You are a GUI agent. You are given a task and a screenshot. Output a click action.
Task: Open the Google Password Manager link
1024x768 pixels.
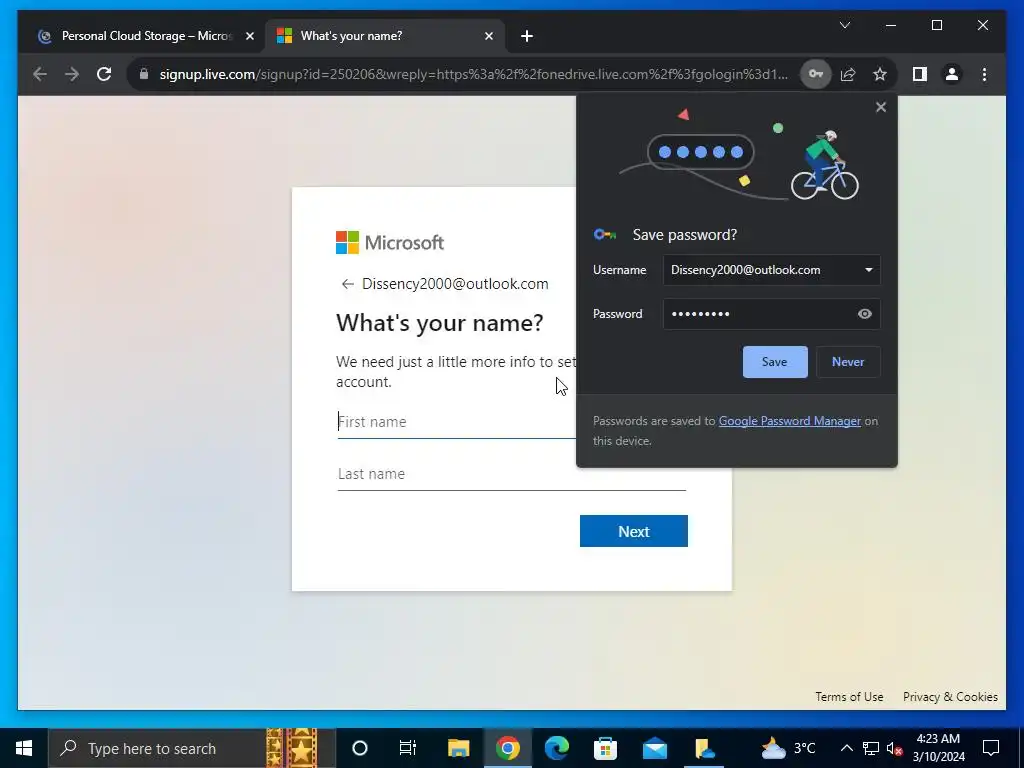click(x=790, y=421)
